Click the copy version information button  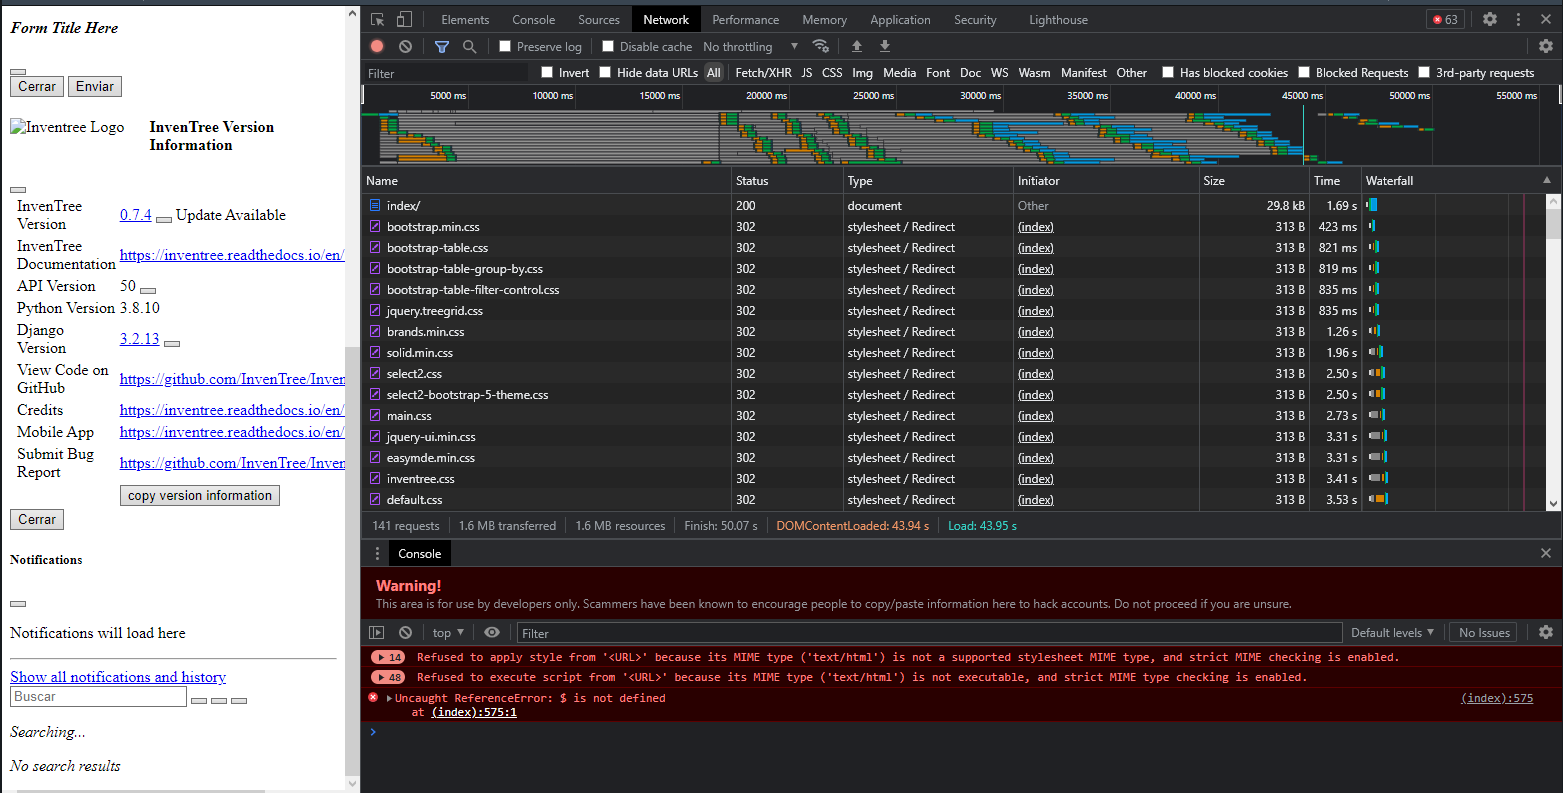pyautogui.click(x=199, y=495)
